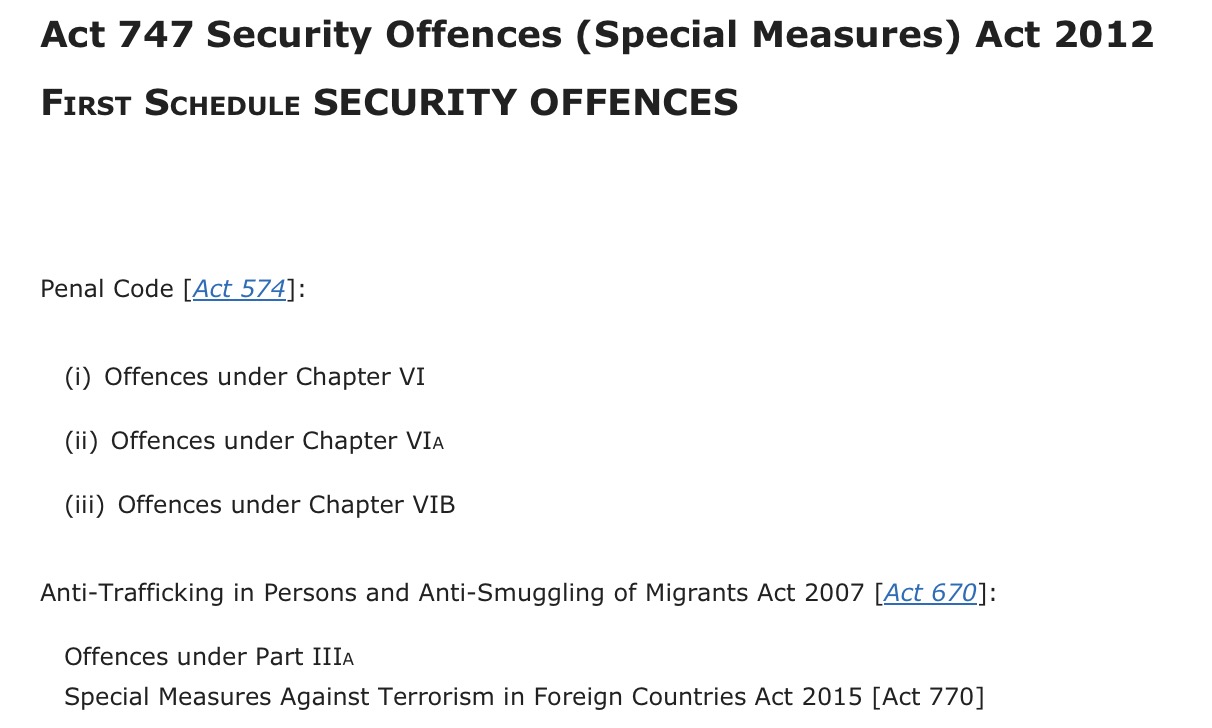The height and width of the screenshot is (728, 1212).
Task: Click the Act 747 main title heading
Action: [597, 36]
